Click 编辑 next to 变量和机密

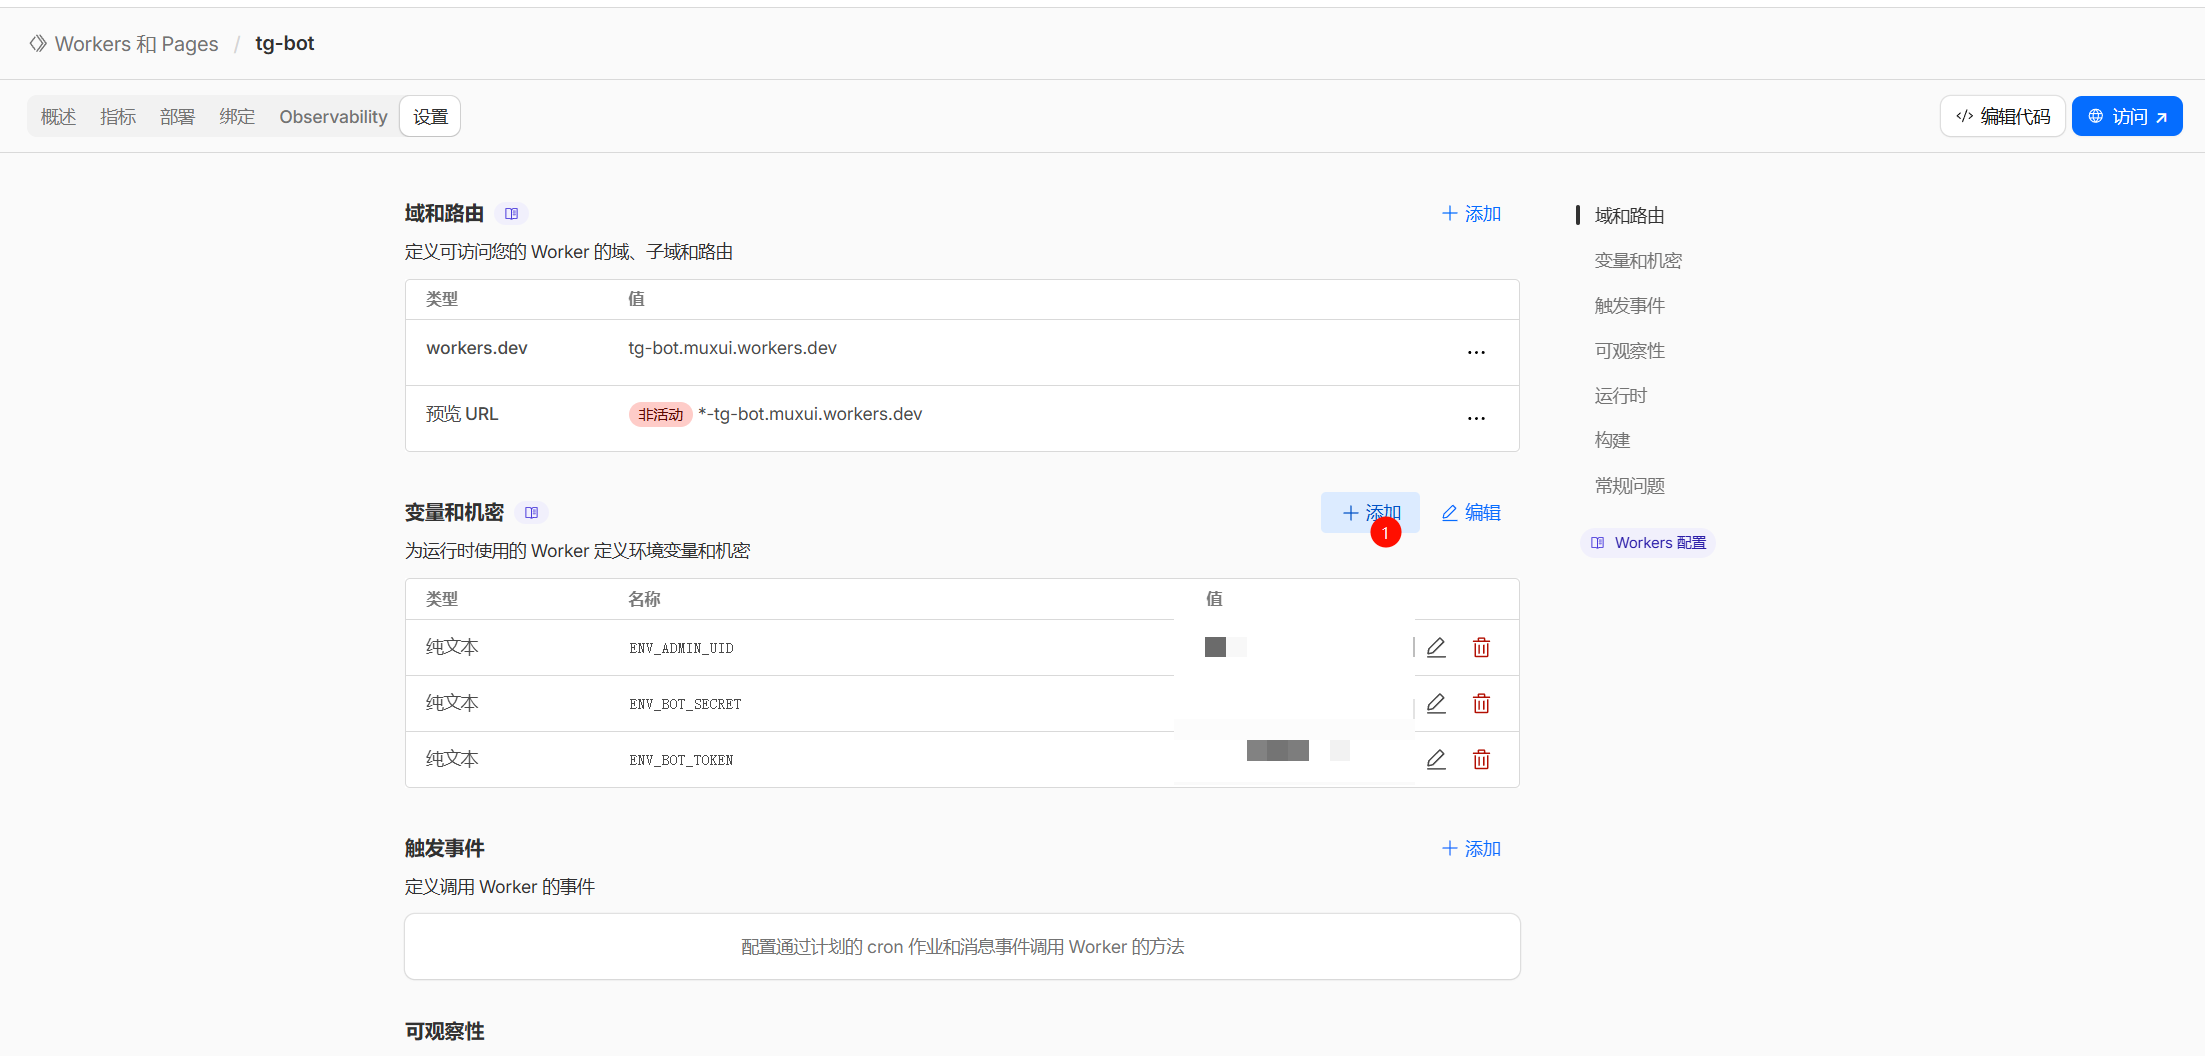coord(1470,512)
